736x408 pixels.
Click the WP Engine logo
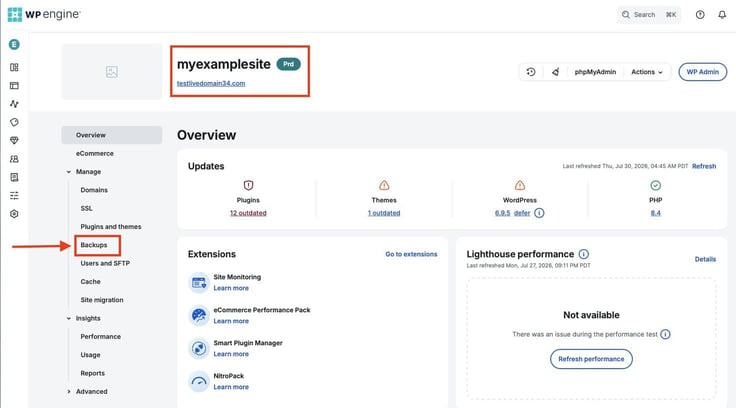(44, 15)
